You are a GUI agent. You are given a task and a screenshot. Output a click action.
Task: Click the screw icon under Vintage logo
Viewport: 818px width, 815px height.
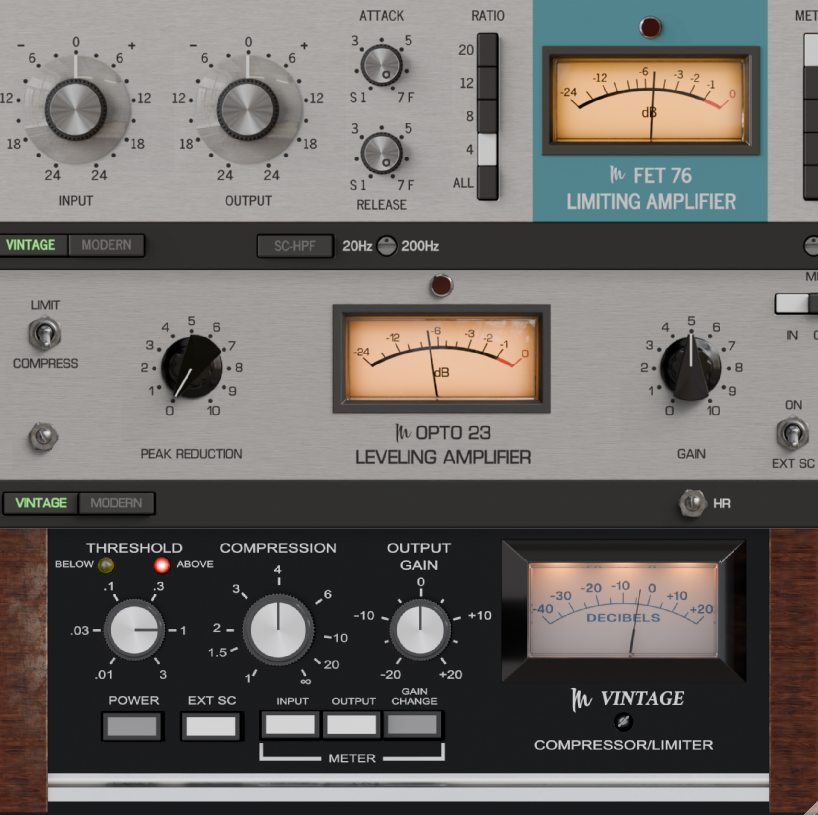click(623, 722)
